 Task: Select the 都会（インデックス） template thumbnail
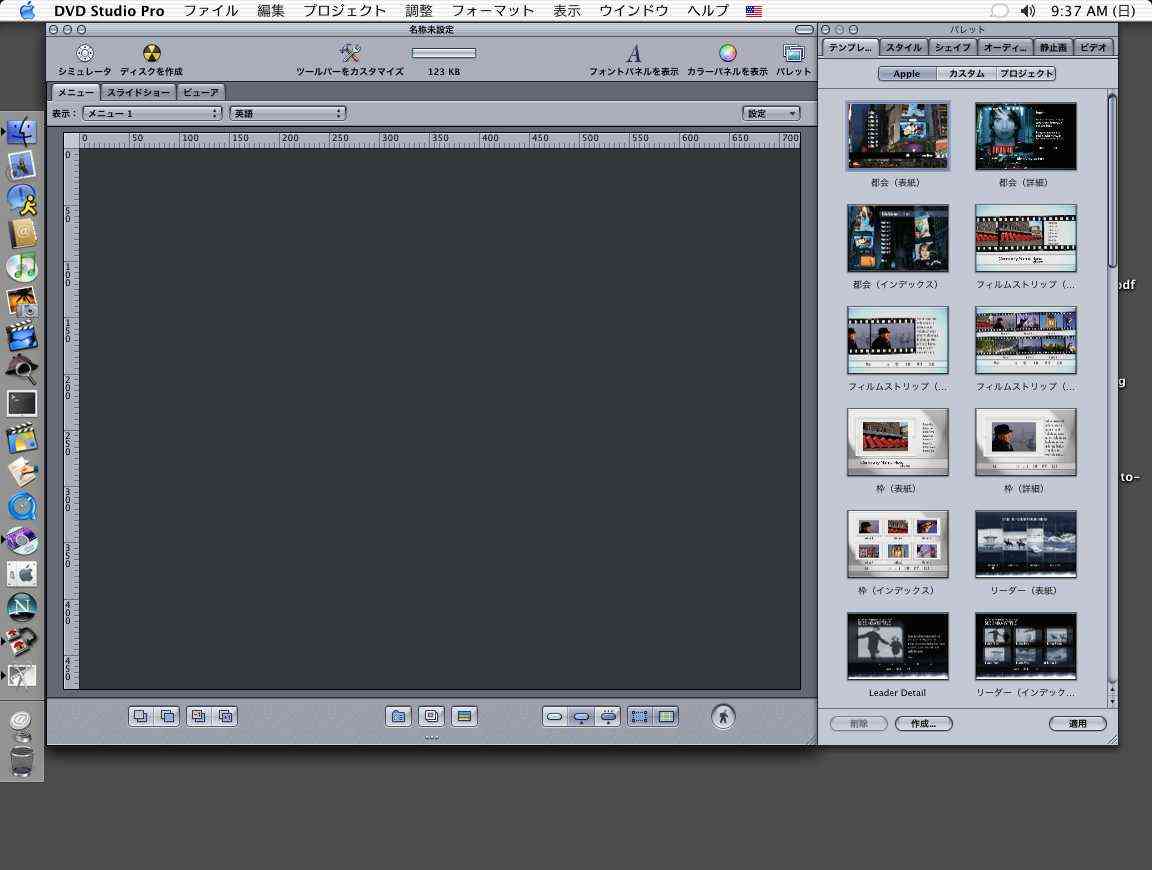(x=898, y=238)
